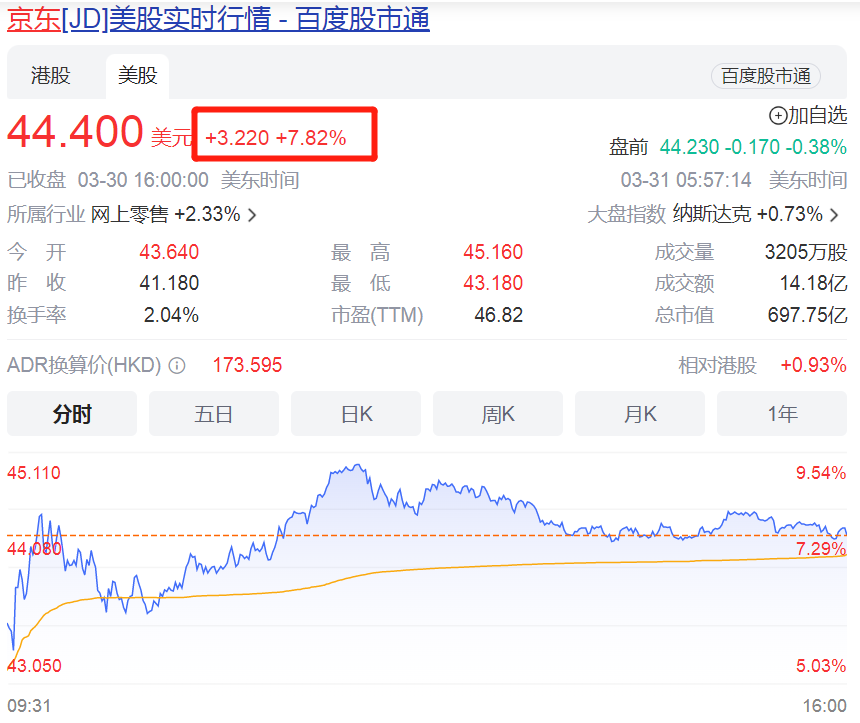This screenshot has height=723, width=860.
Task: Open the 京东[JD]美股实时行情 title link
Action: 218,19
